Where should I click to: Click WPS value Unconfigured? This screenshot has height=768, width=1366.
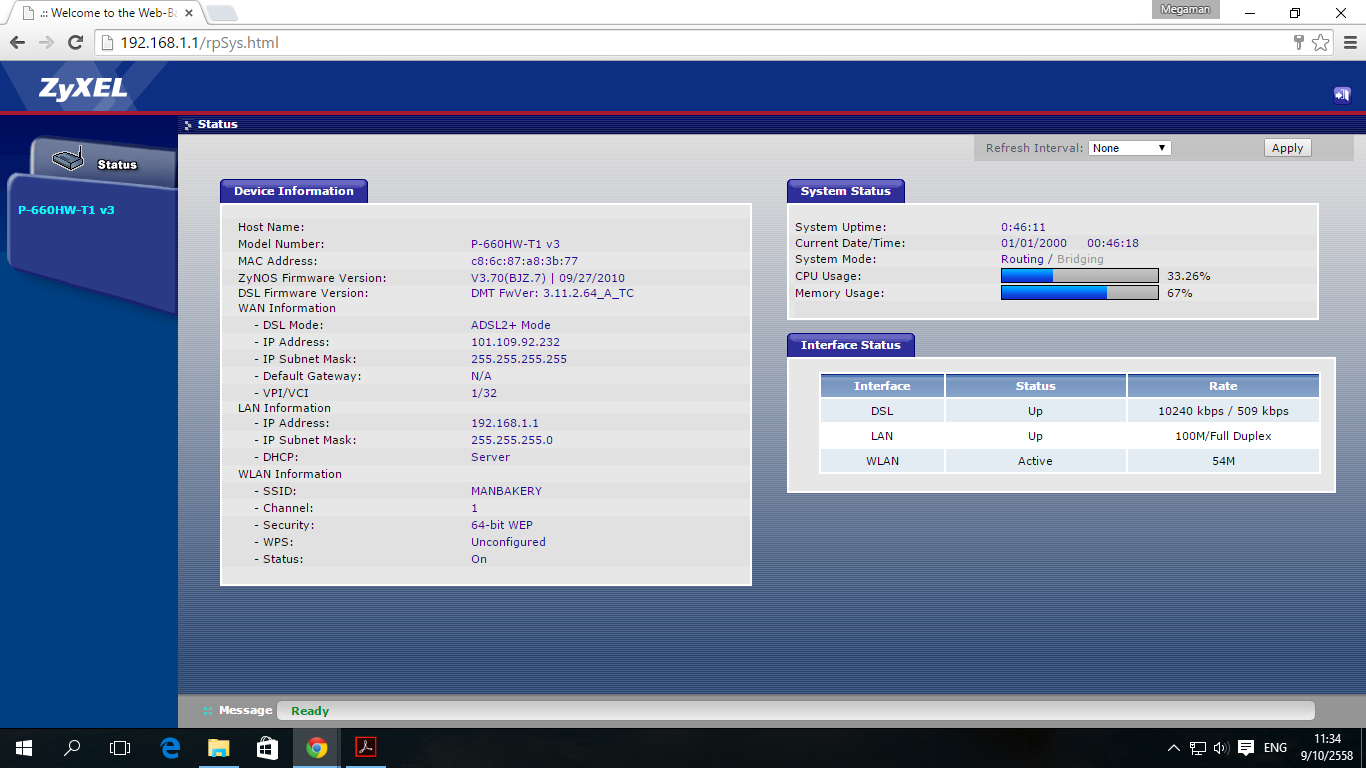pos(508,542)
